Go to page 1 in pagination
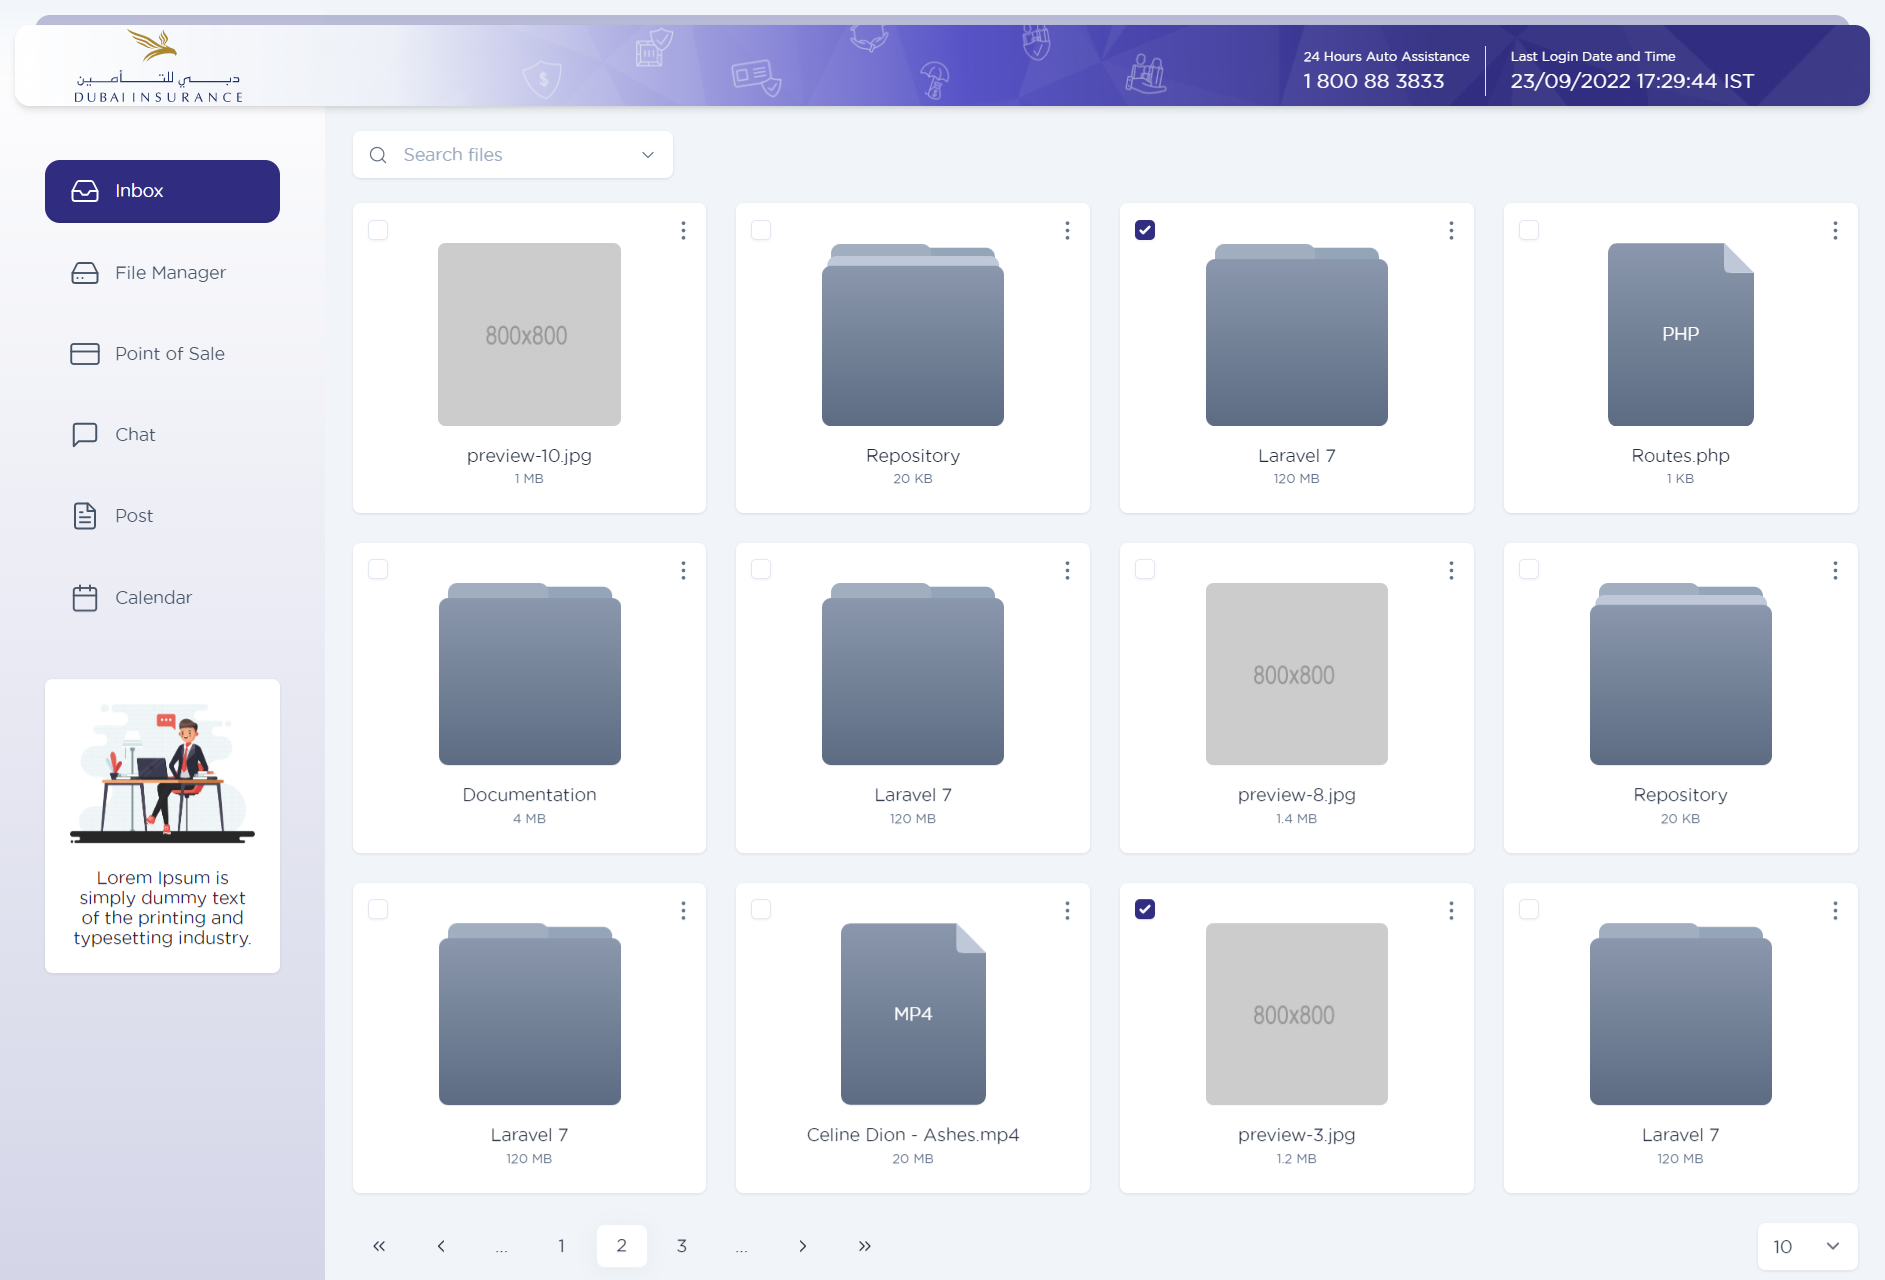The height and width of the screenshot is (1280, 1885). coord(561,1246)
